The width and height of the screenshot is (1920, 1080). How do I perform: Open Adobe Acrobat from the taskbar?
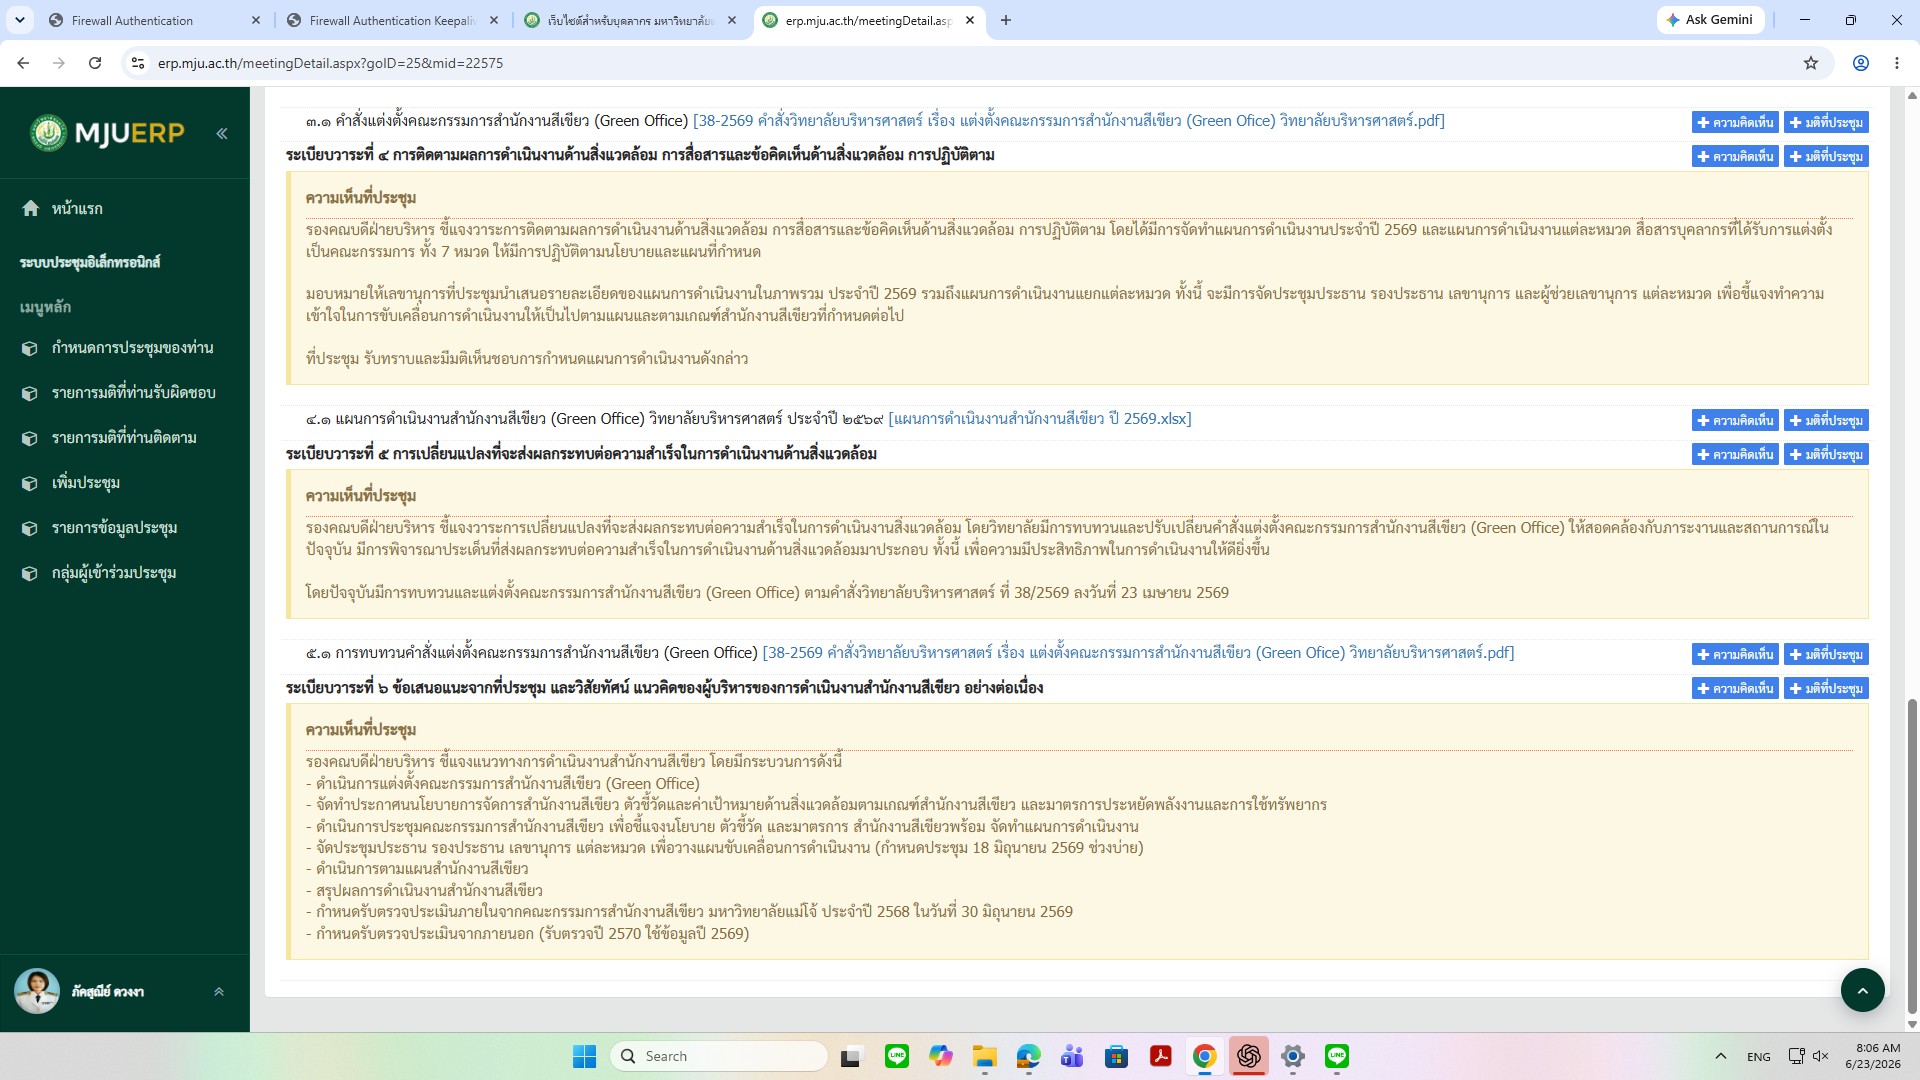1161,1056
